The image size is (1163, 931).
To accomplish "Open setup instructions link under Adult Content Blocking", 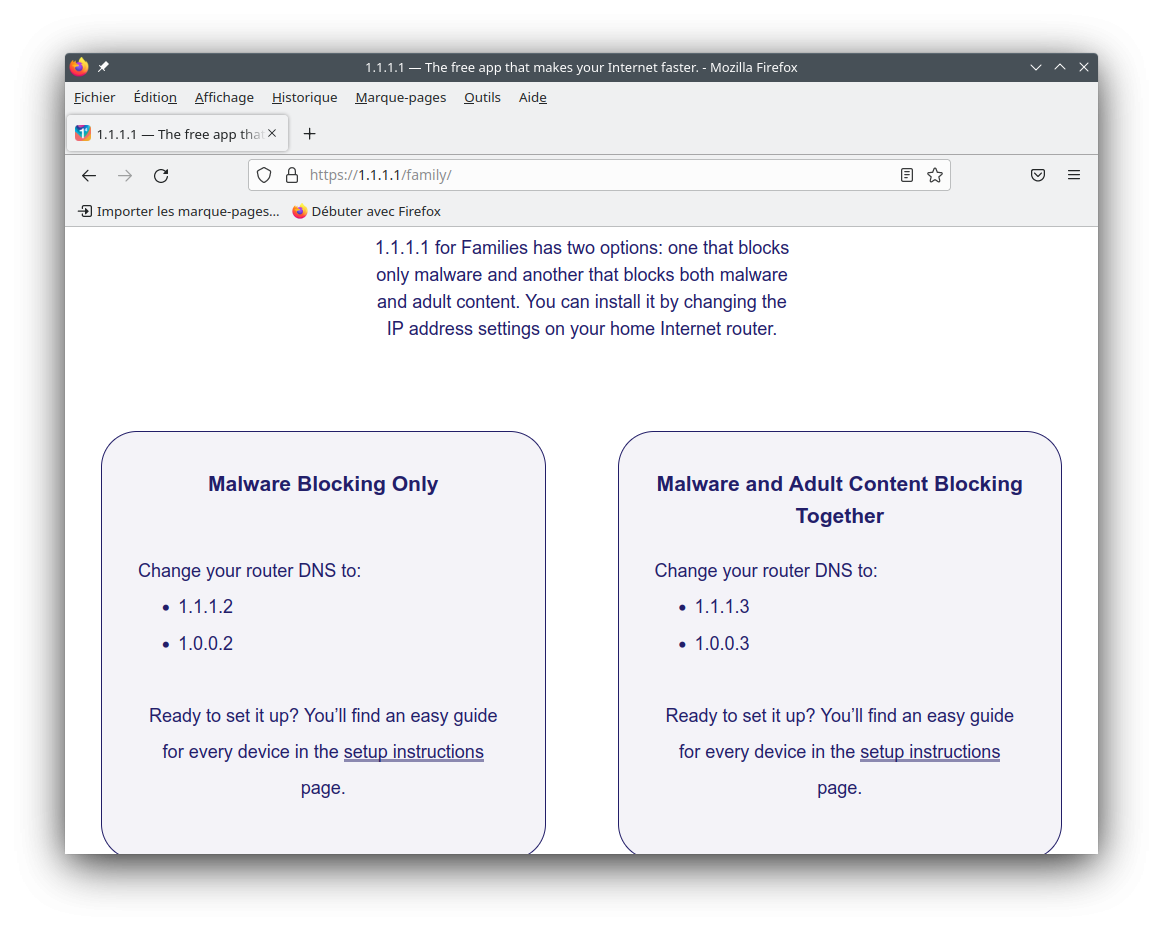I will 929,752.
